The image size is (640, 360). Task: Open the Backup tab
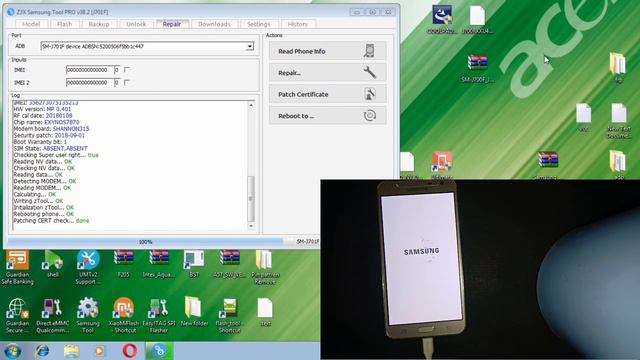(x=99, y=24)
